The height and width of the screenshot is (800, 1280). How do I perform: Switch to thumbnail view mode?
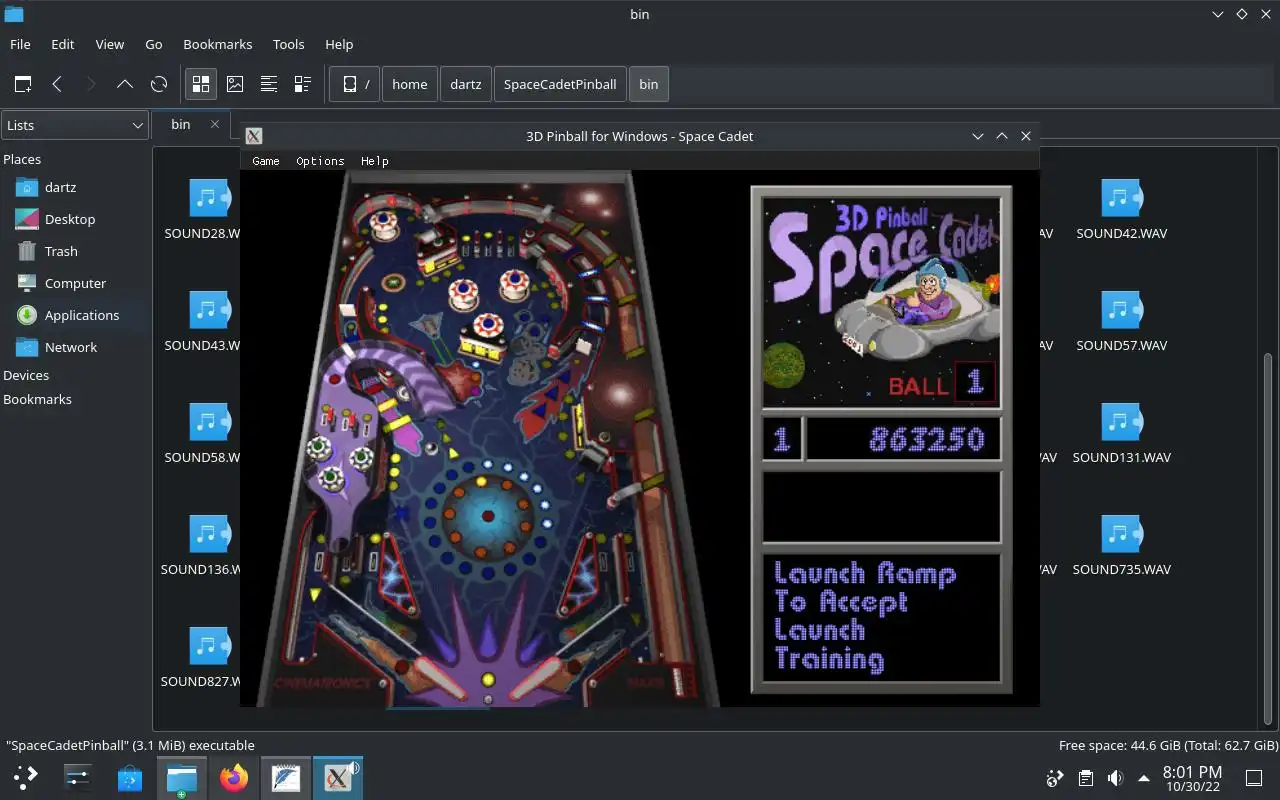pos(235,84)
